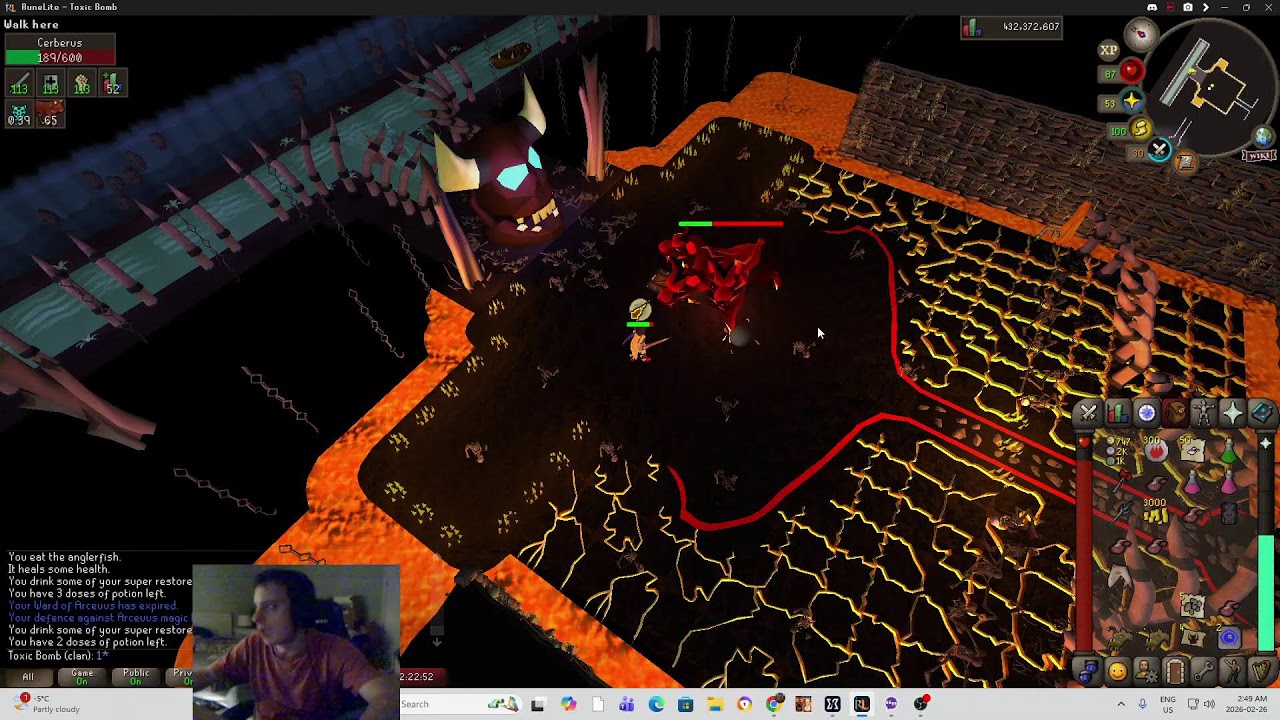Click the red Hitpoints status bar
The height and width of the screenshot is (720, 1280).
pyautogui.click(x=1085, y=545)
